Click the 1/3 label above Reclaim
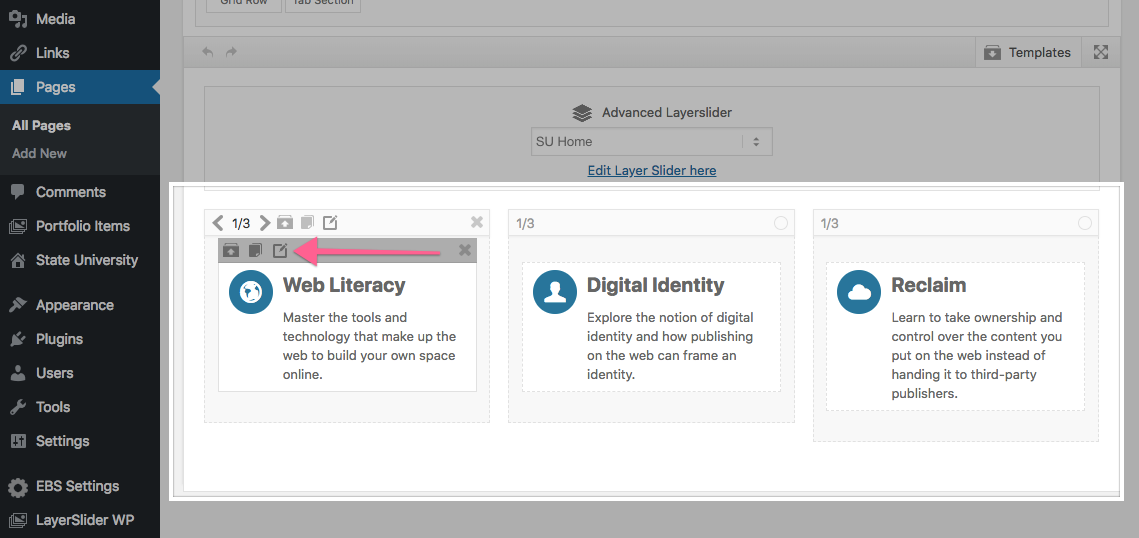 (x=830, y=223)
